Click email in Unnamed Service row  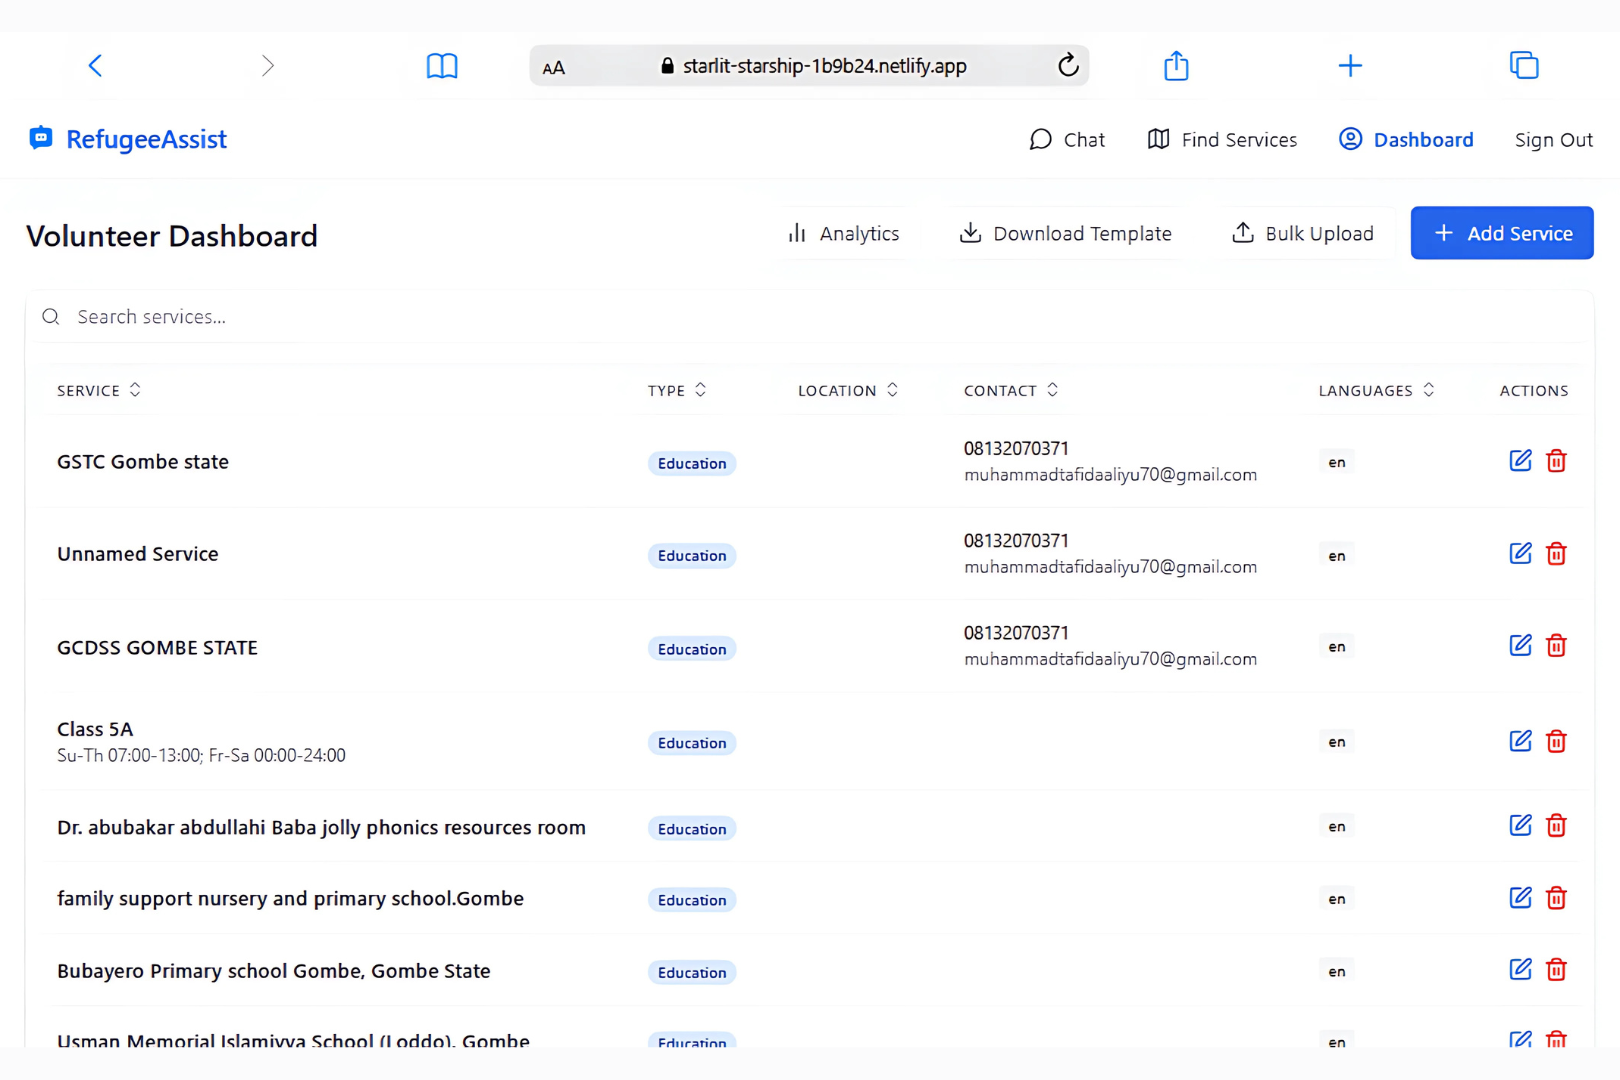(1110, 567)
